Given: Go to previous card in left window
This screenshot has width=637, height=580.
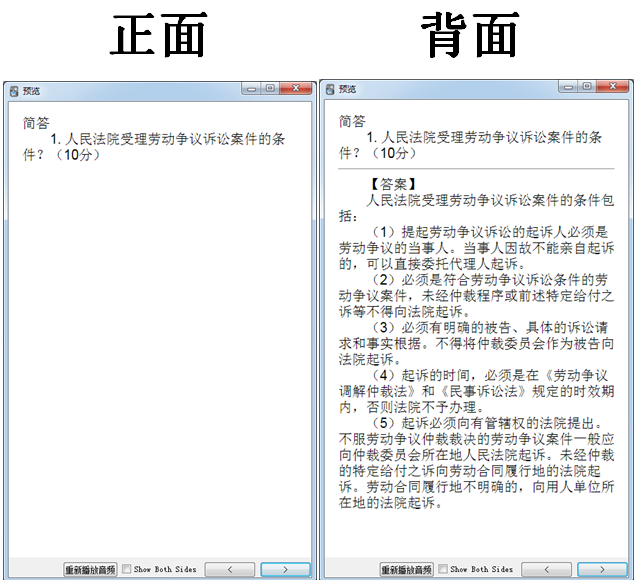Looking at the screenshot, I should (x=230, y=569).
